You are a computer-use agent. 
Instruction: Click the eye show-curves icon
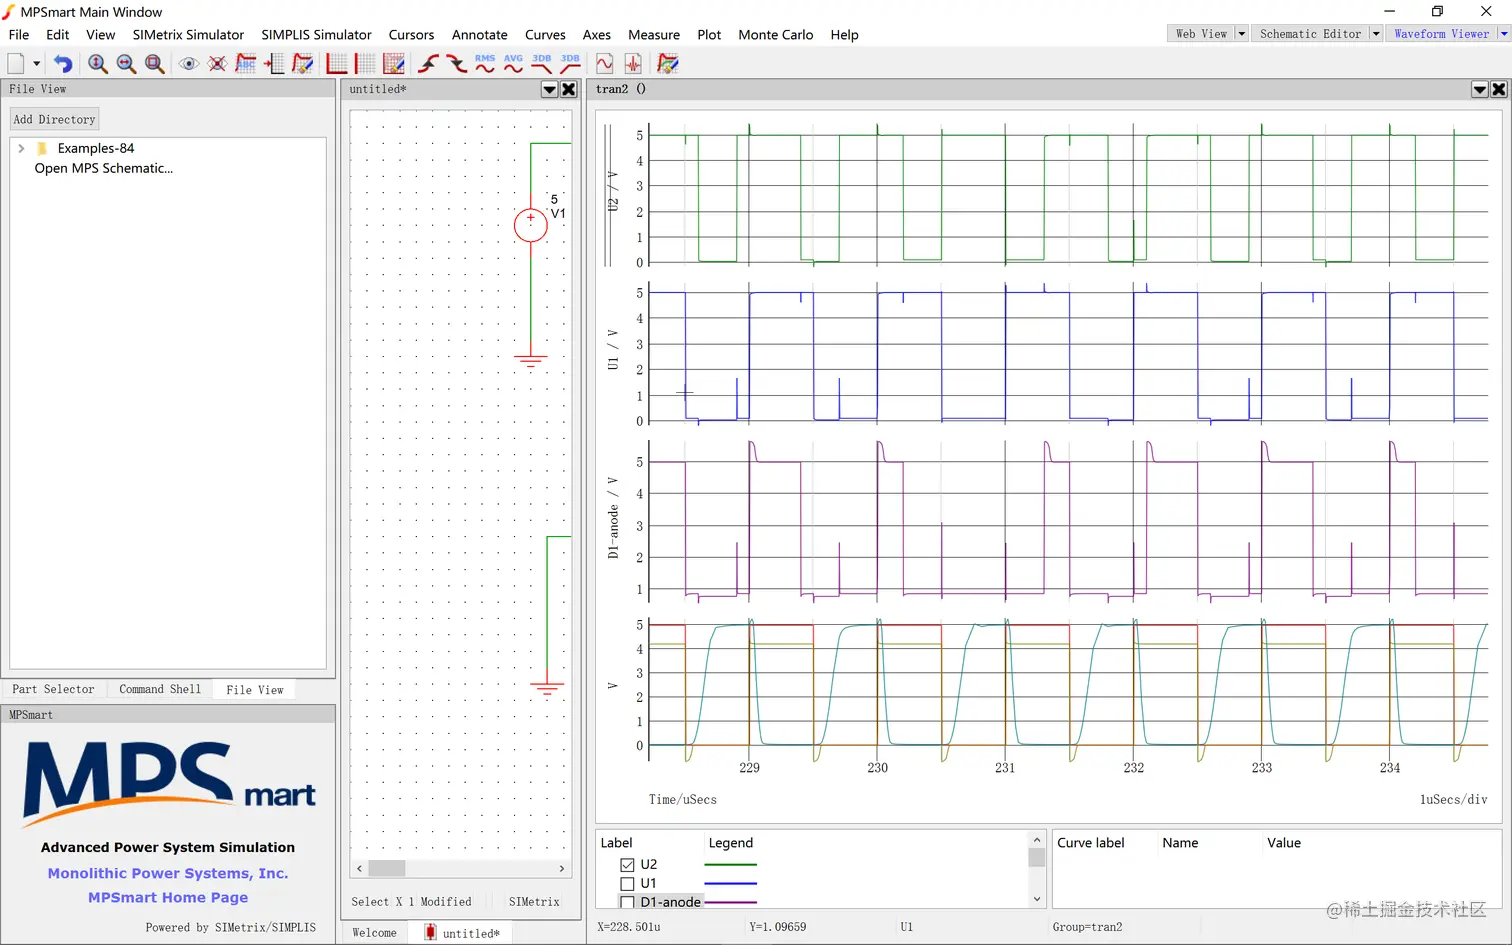point(188,64)
